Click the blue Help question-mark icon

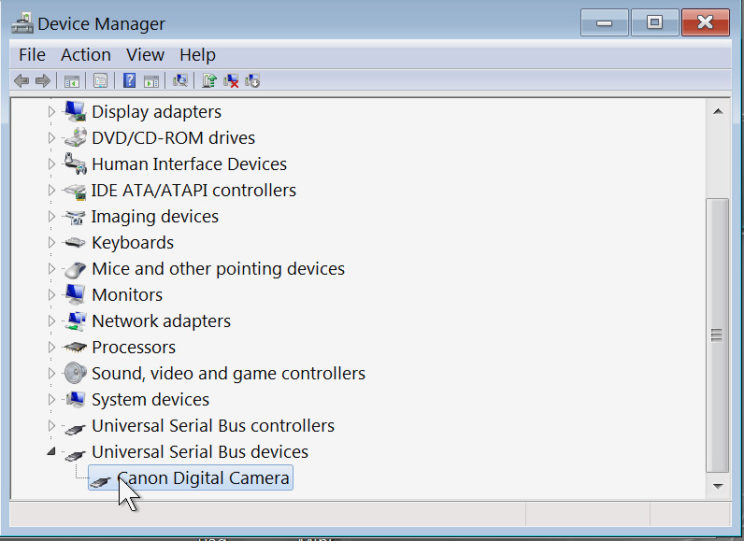click(x=129, y=81)
